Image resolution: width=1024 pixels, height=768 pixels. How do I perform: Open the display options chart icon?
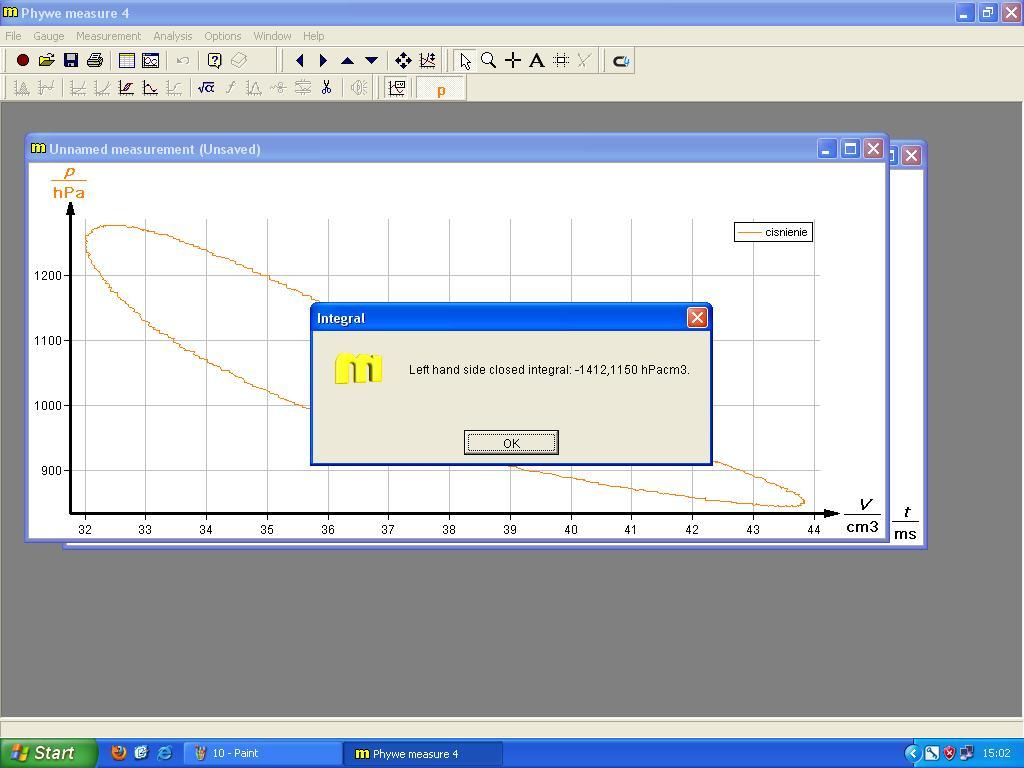(x=396, y=88)
